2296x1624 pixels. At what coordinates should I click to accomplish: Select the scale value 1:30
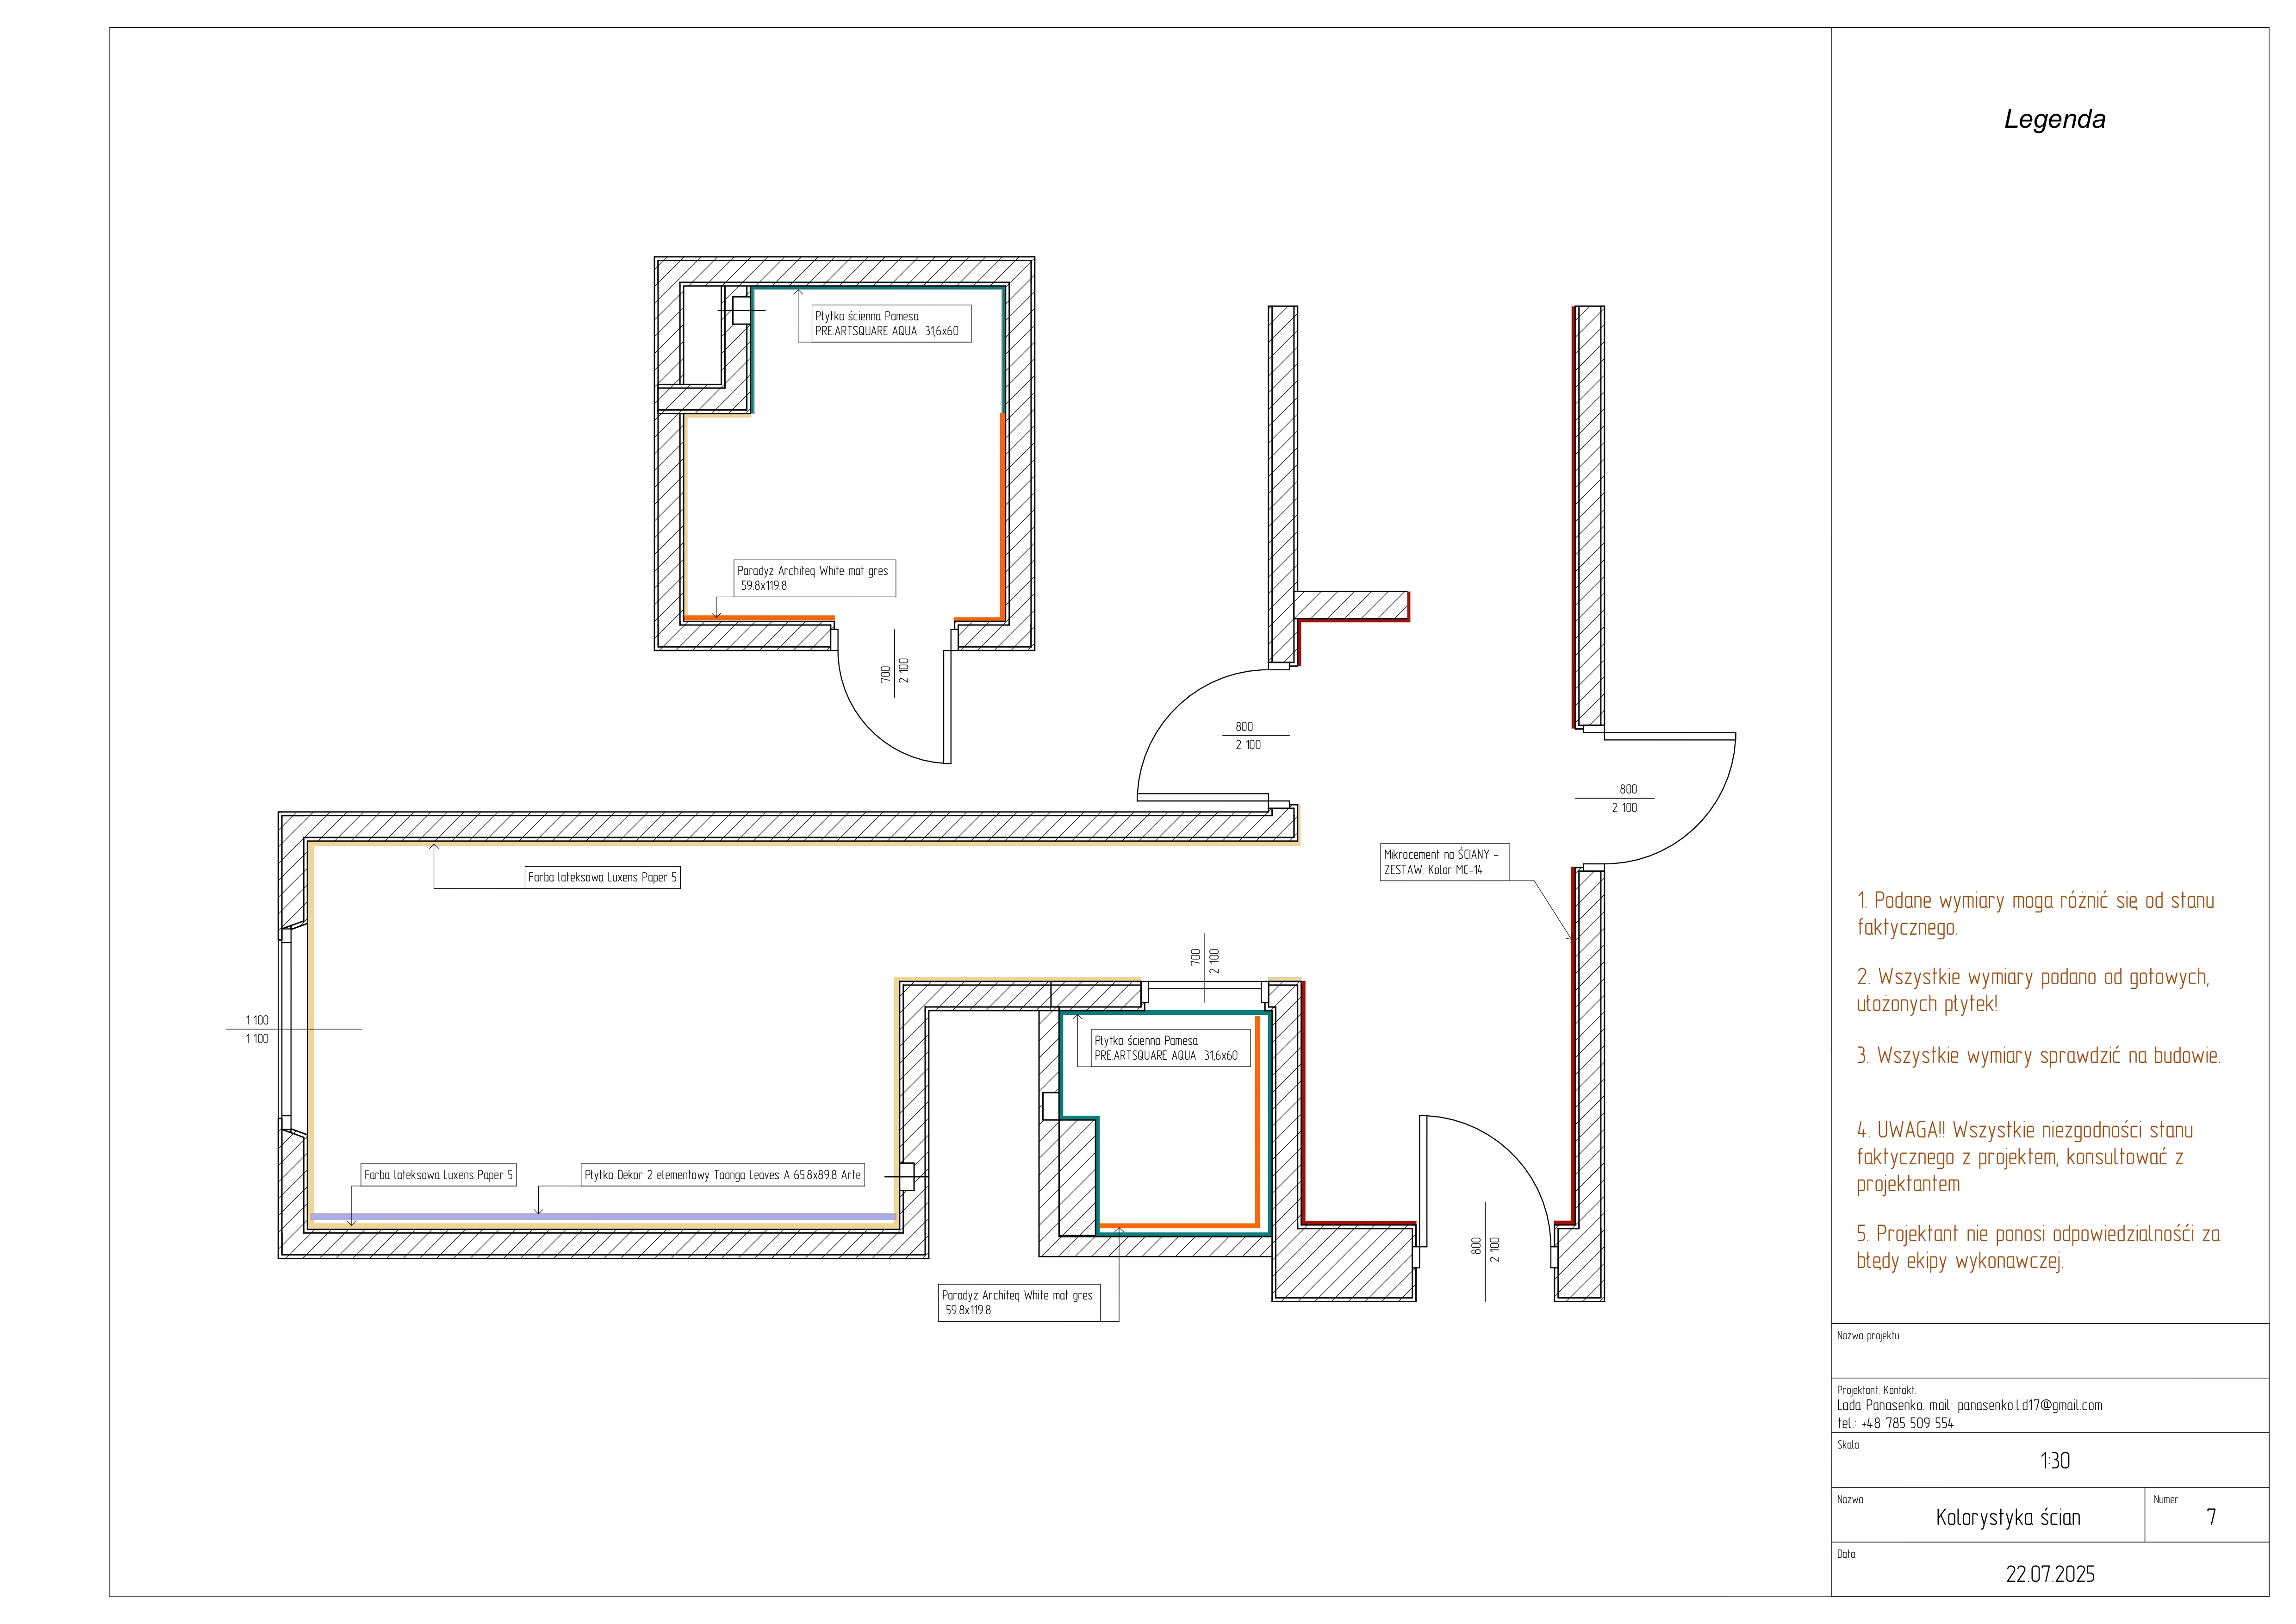point(2054,1461)
